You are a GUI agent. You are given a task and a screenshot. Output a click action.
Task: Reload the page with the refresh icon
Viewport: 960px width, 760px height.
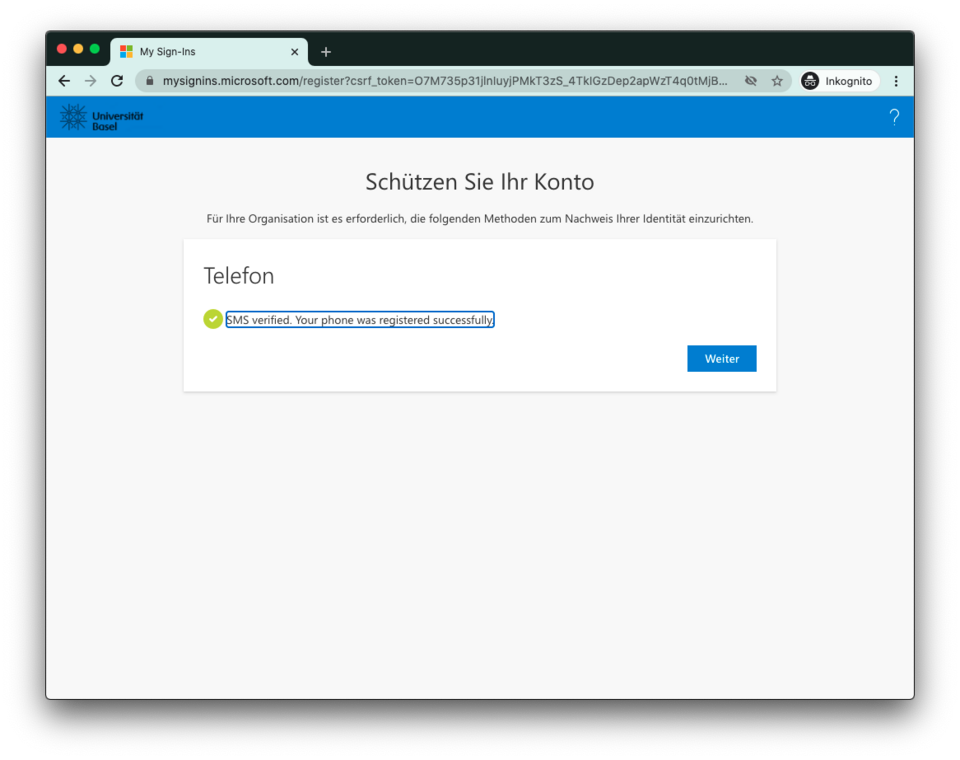[117, 81]
